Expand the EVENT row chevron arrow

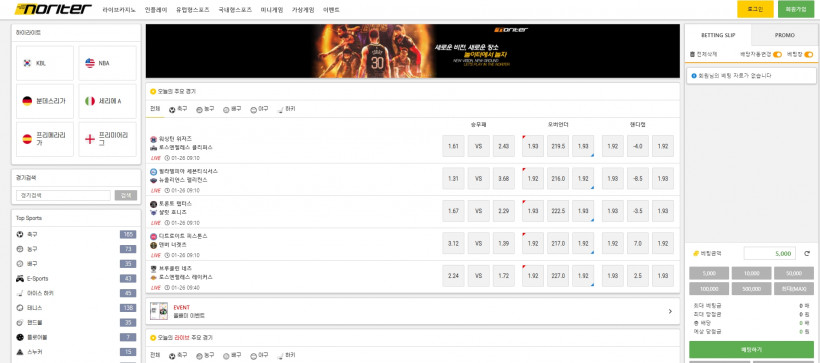[x=670, y=311]
